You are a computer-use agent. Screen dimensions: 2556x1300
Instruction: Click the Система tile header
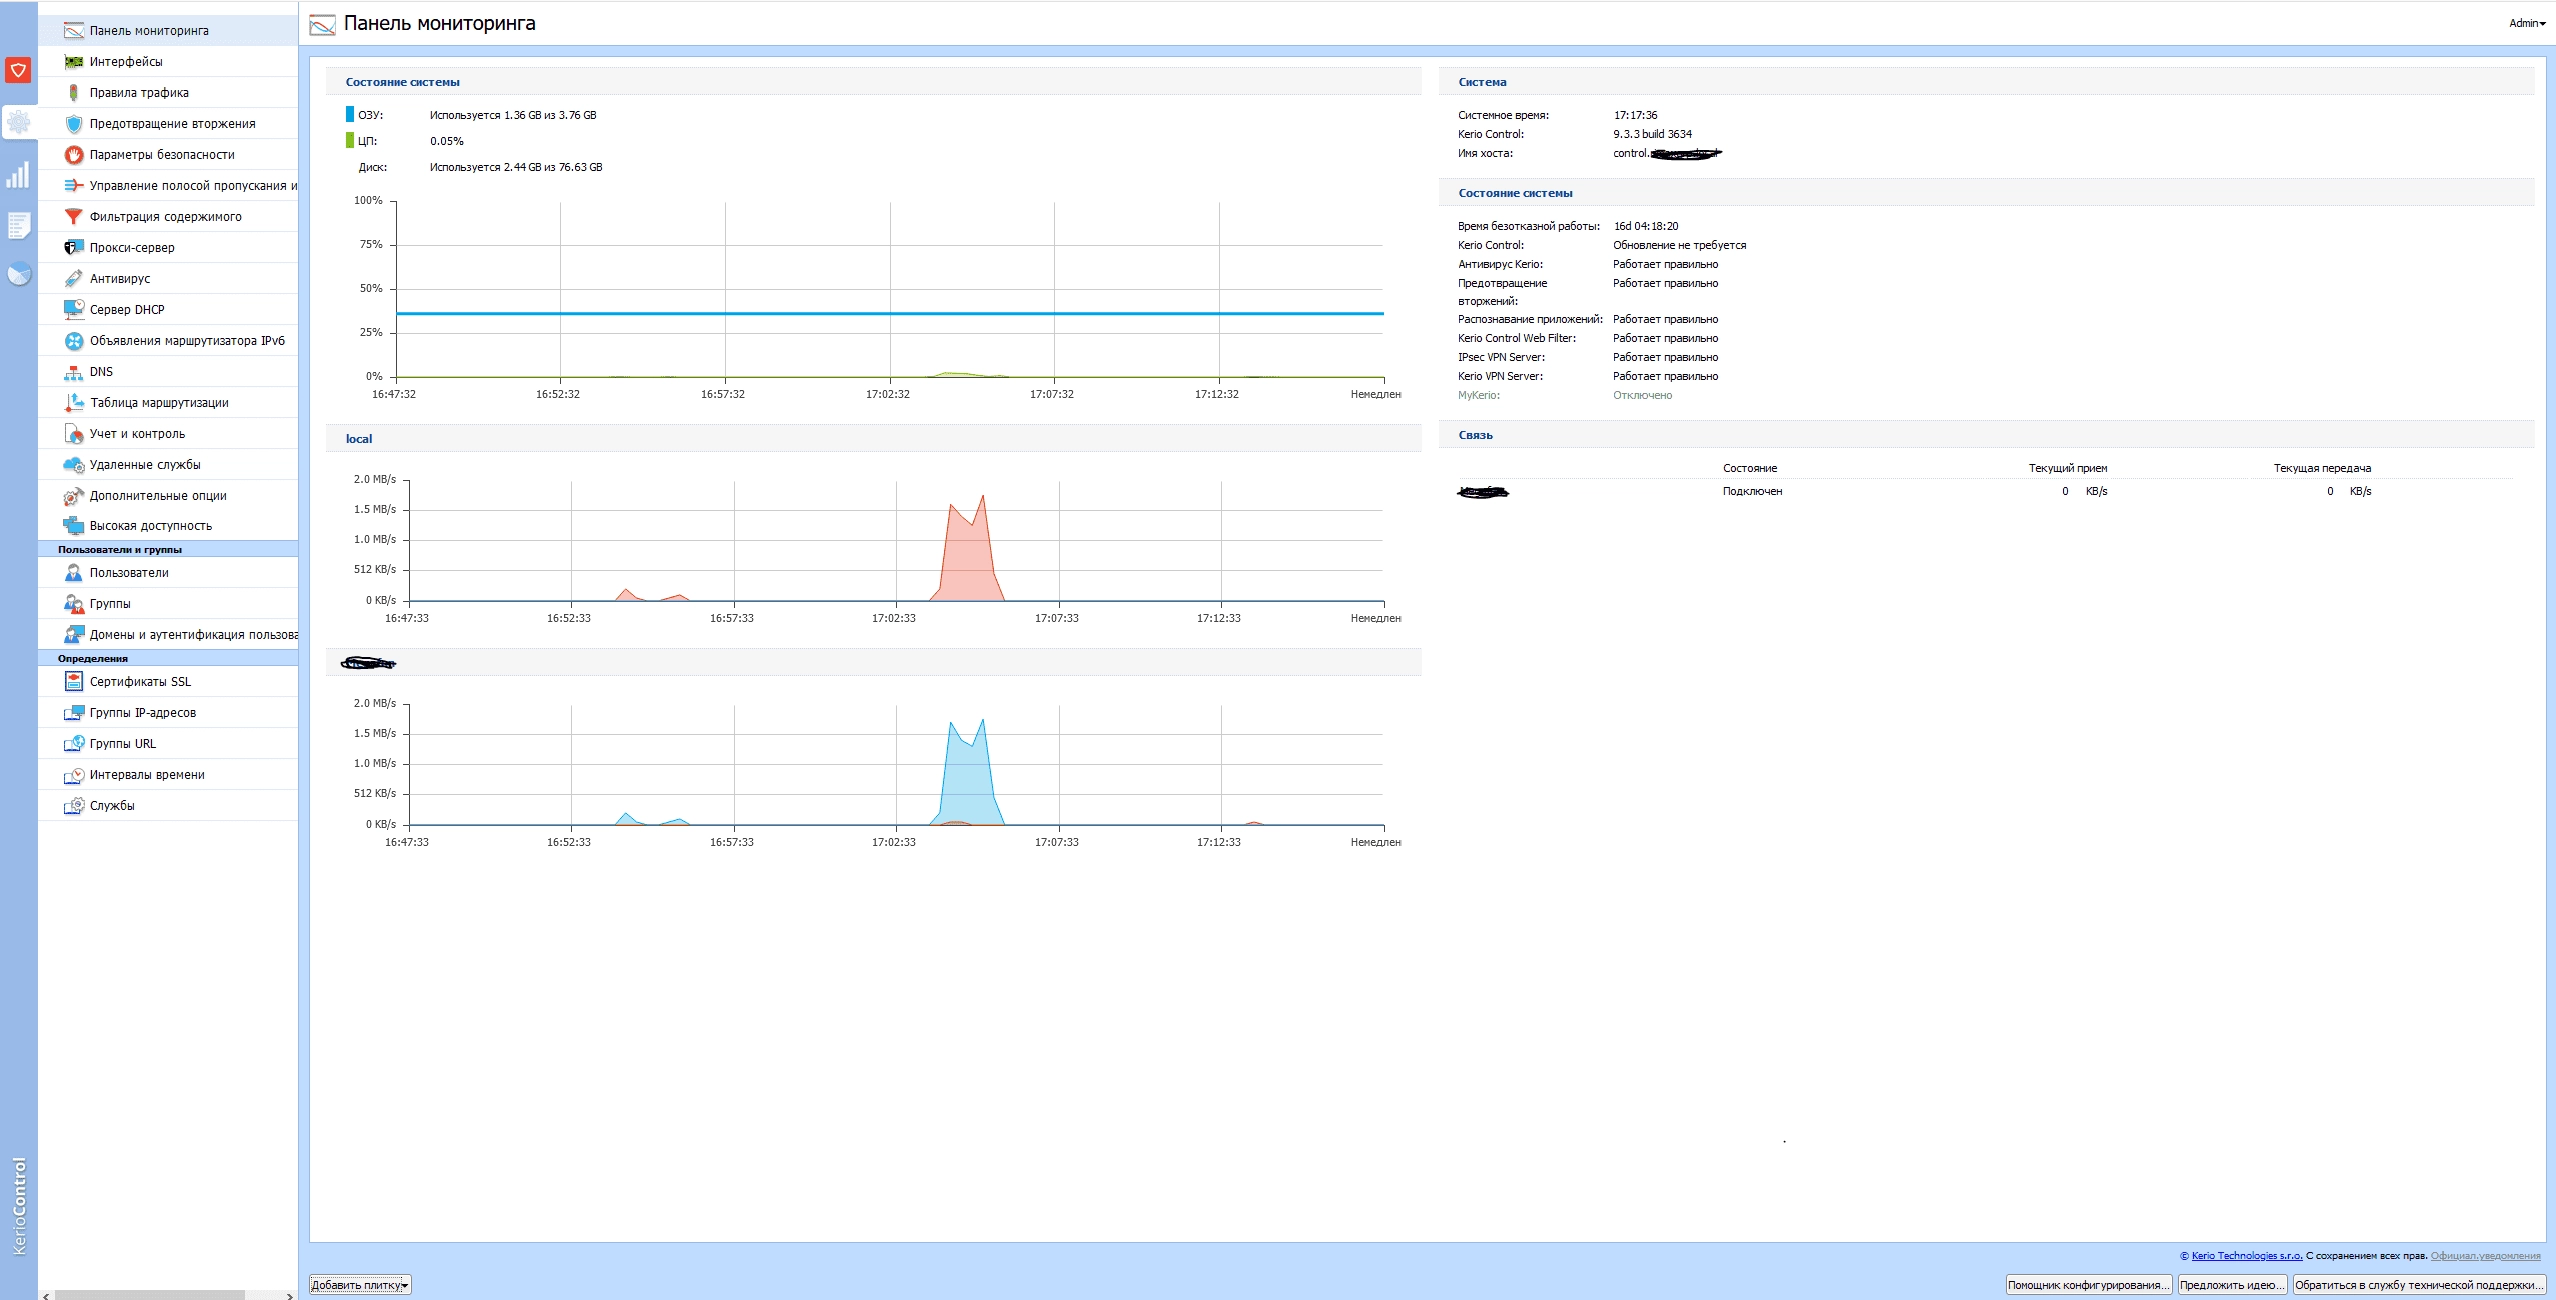pos(1986,82)
